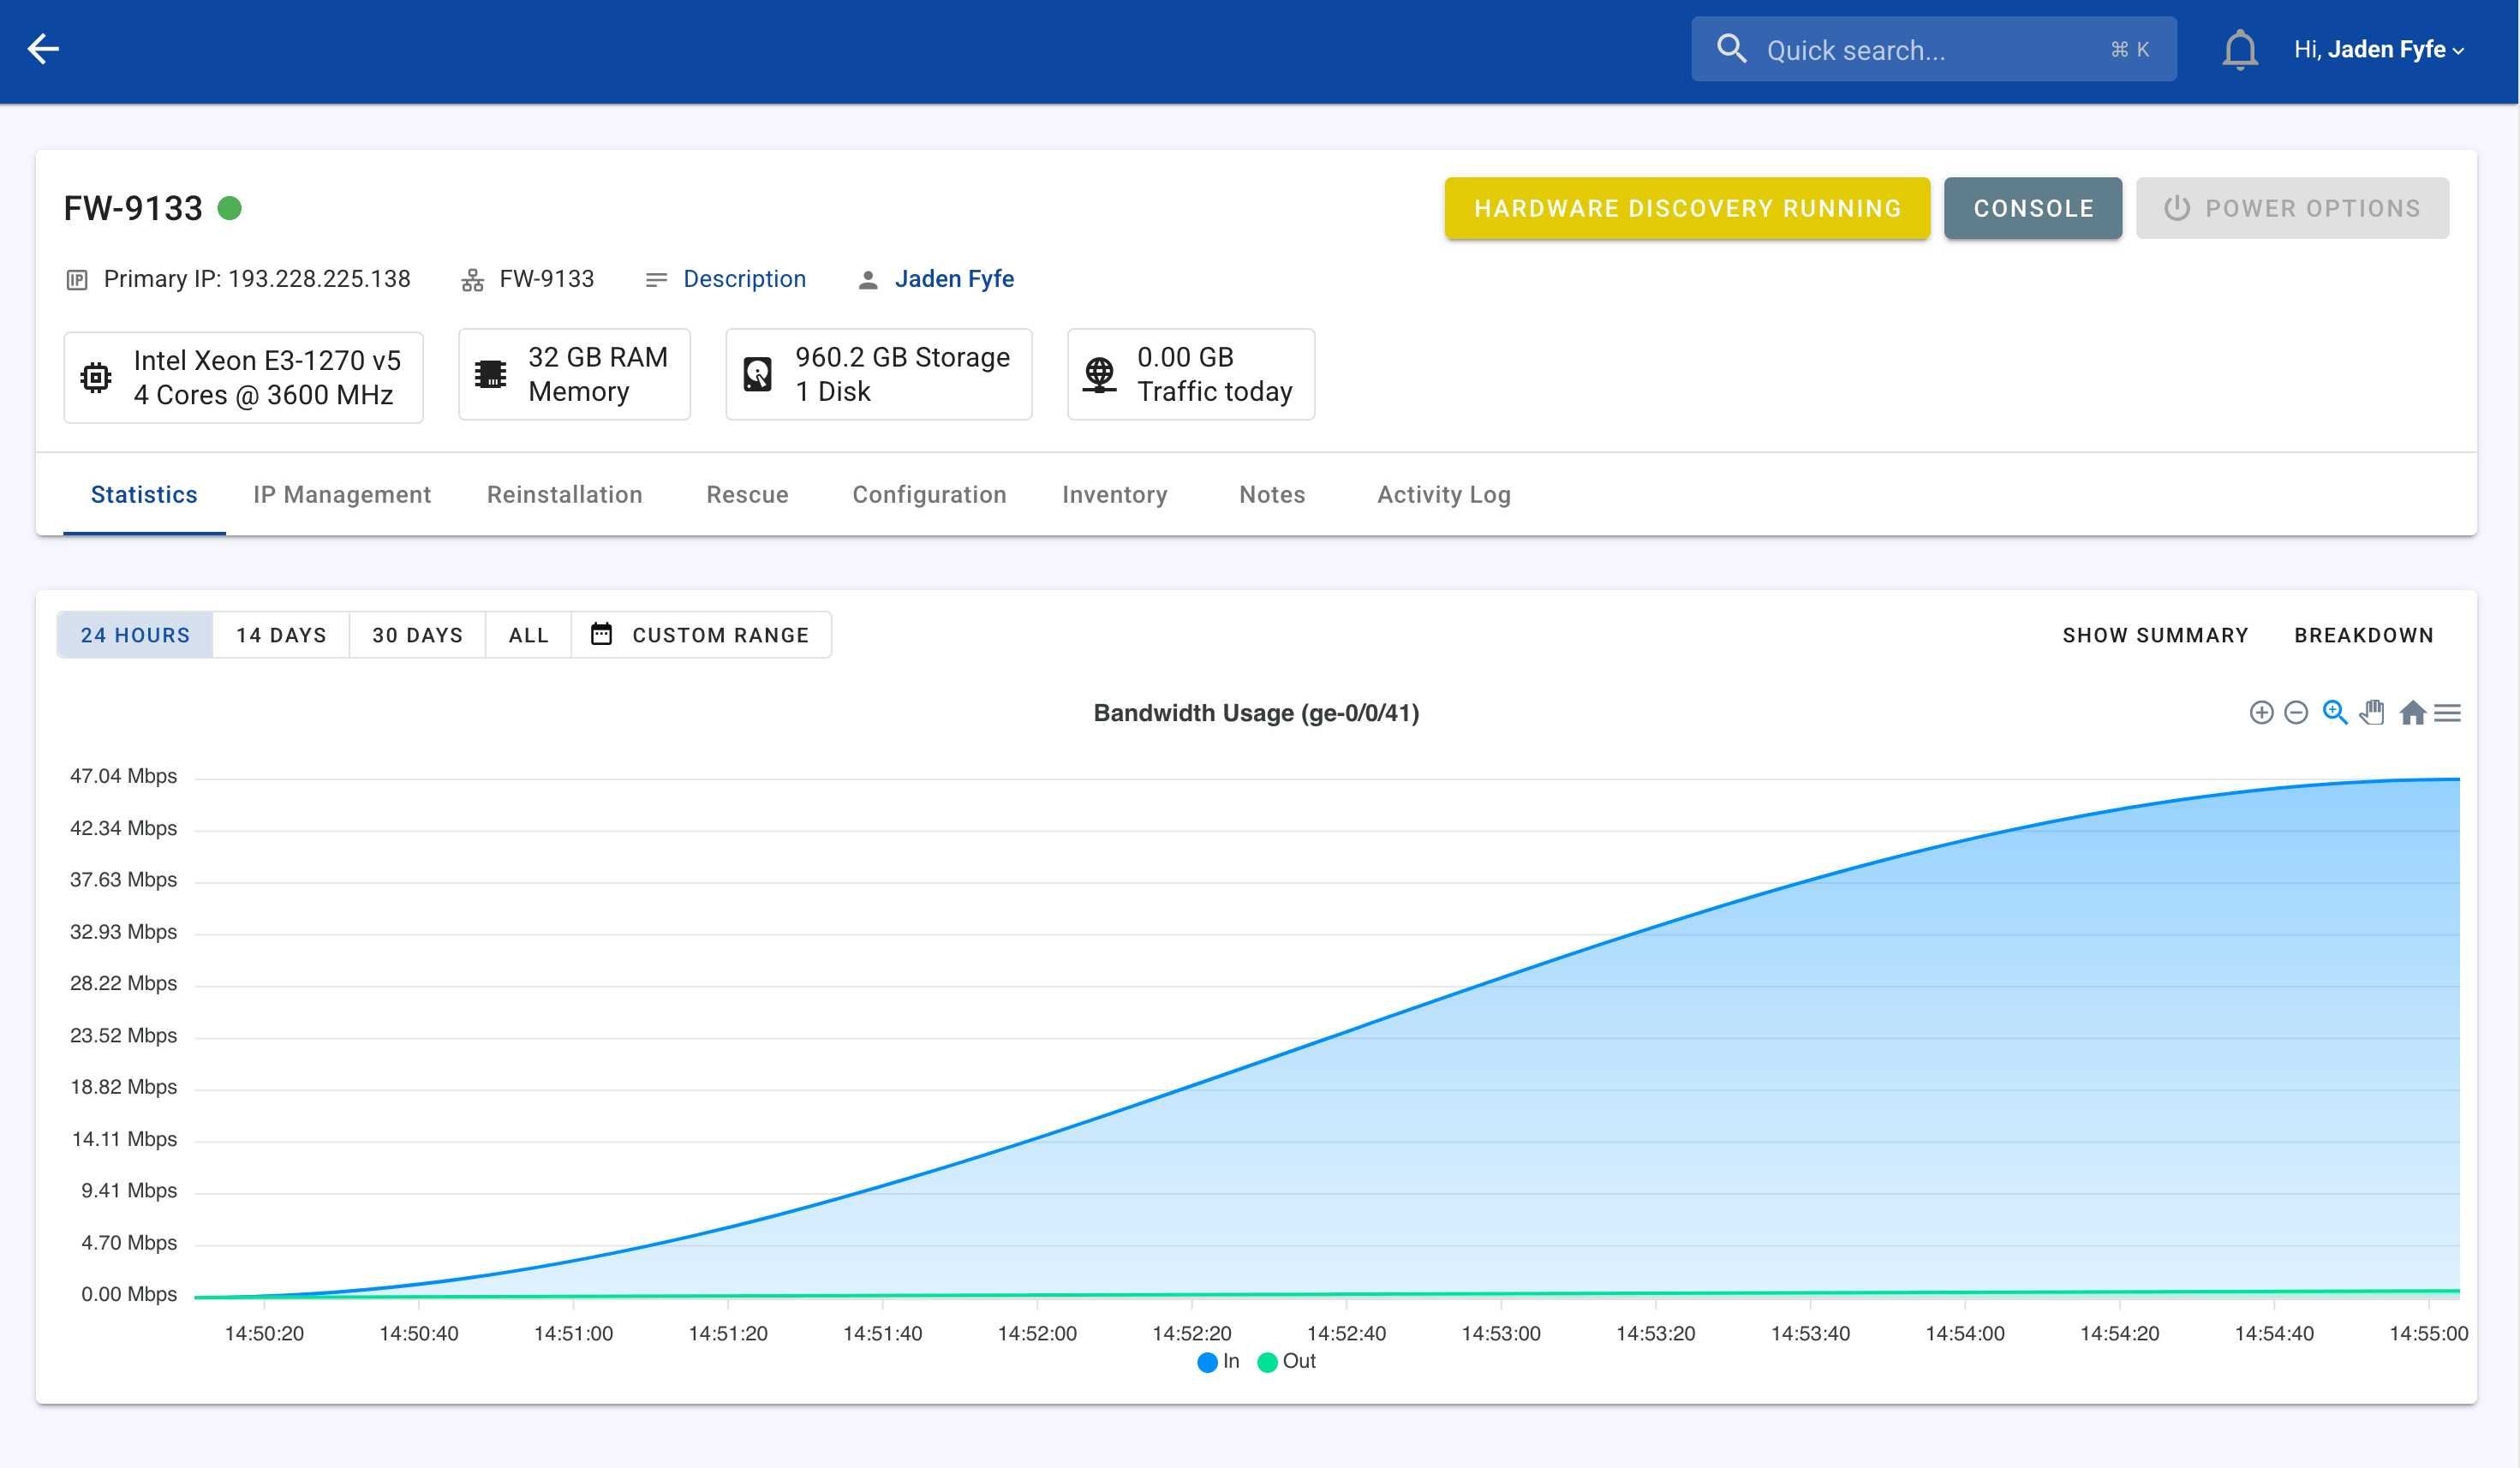2520x1468 pixels.
Task: Open the Custom Range picker
Action: coord(701,635)
